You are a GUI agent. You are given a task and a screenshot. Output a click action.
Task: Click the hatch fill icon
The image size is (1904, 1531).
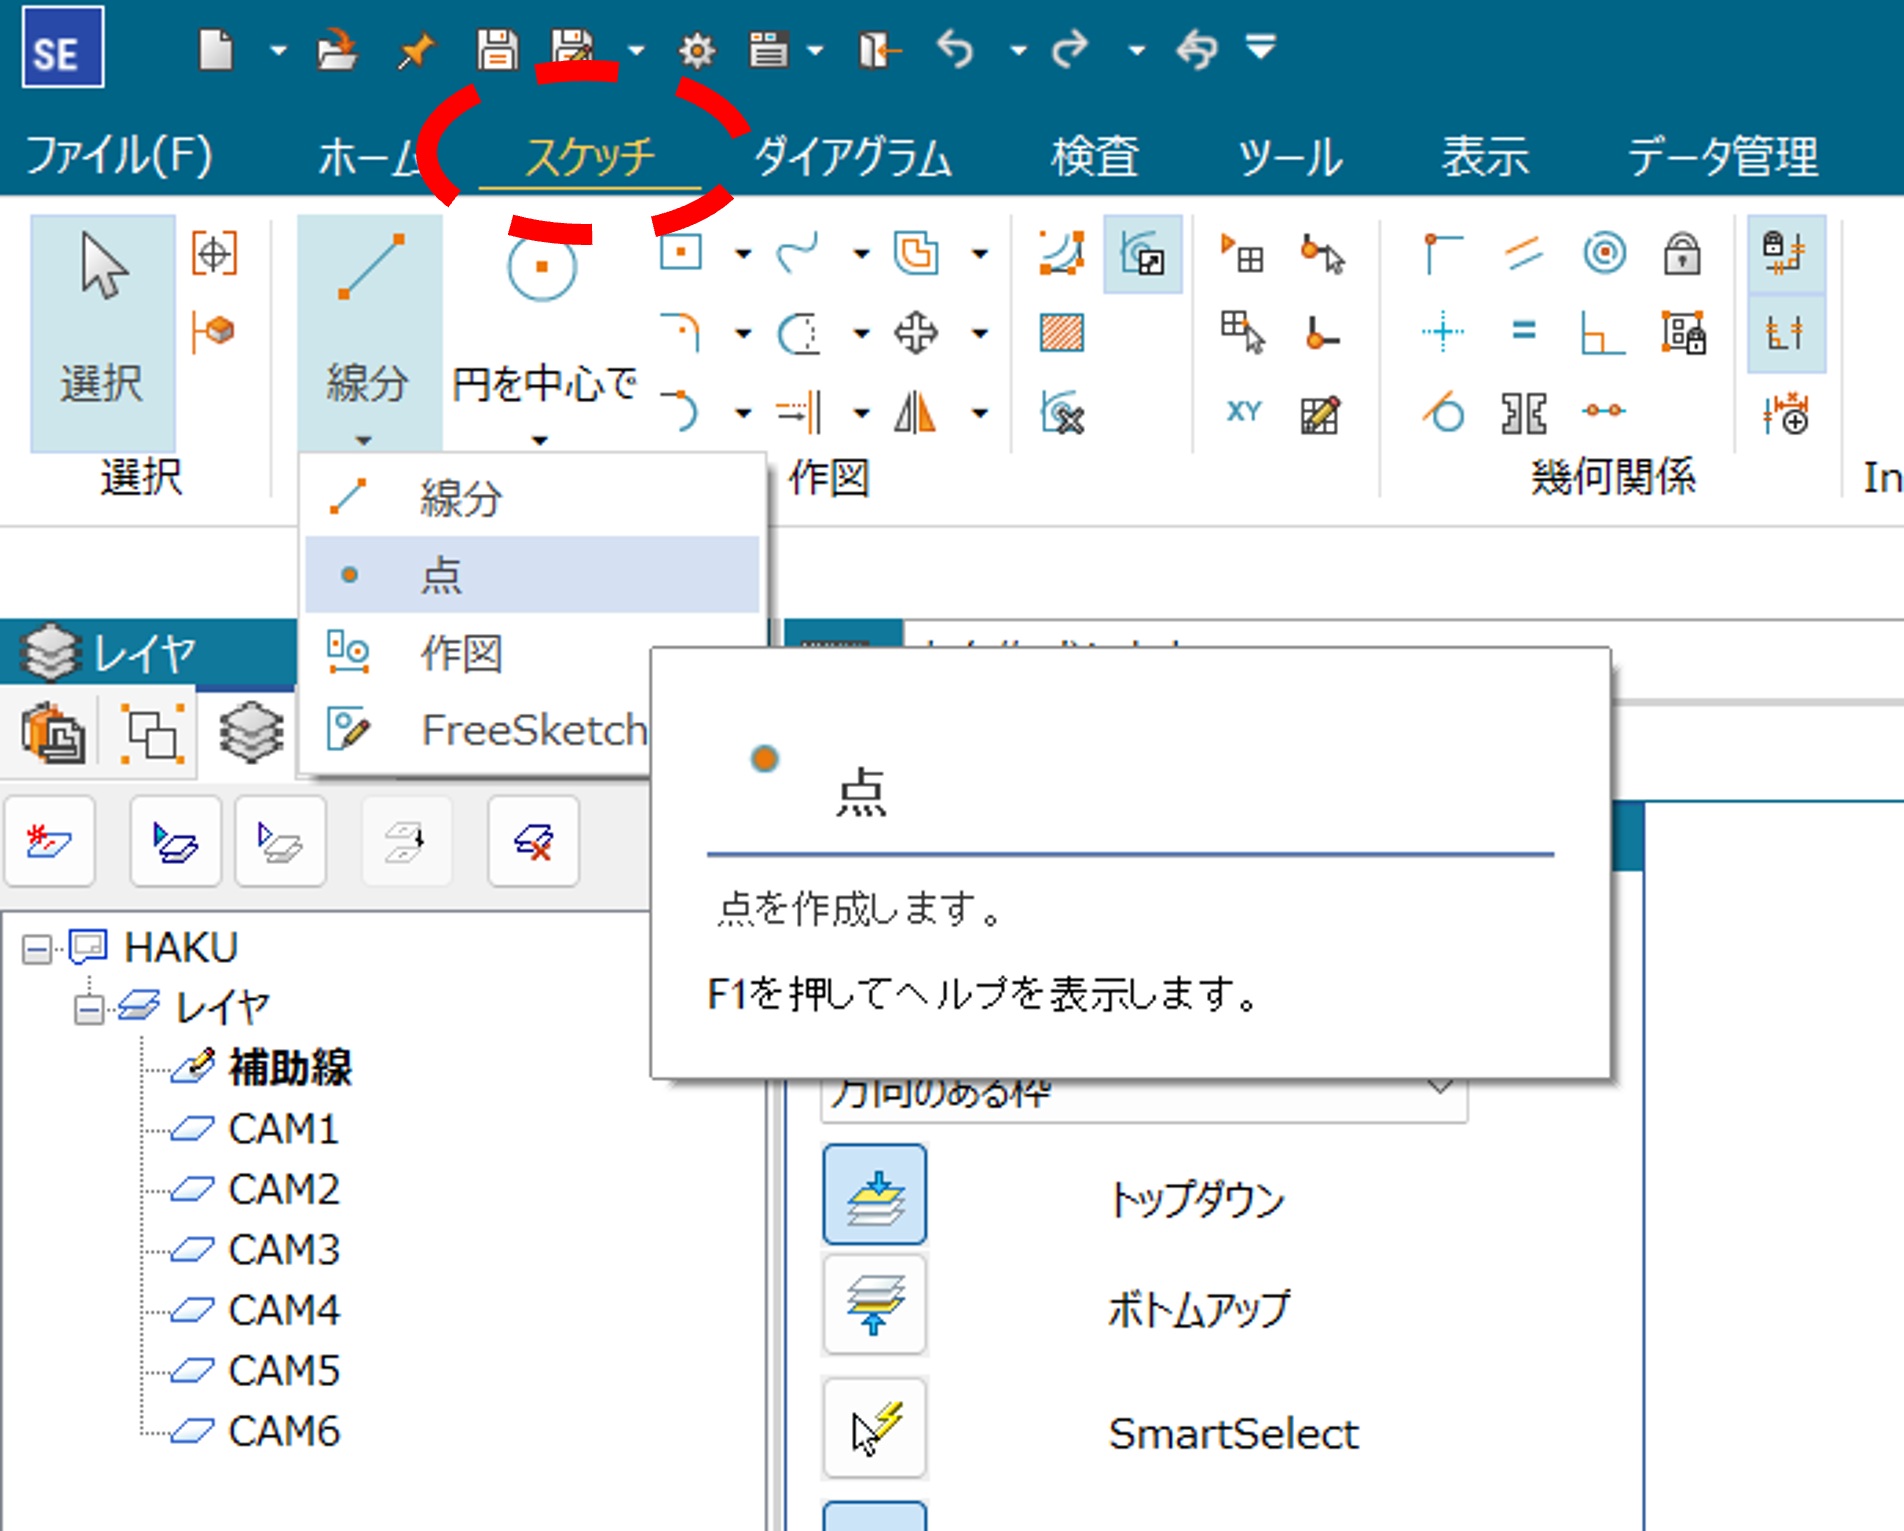pyautogui.click(x=1061, y=333)
